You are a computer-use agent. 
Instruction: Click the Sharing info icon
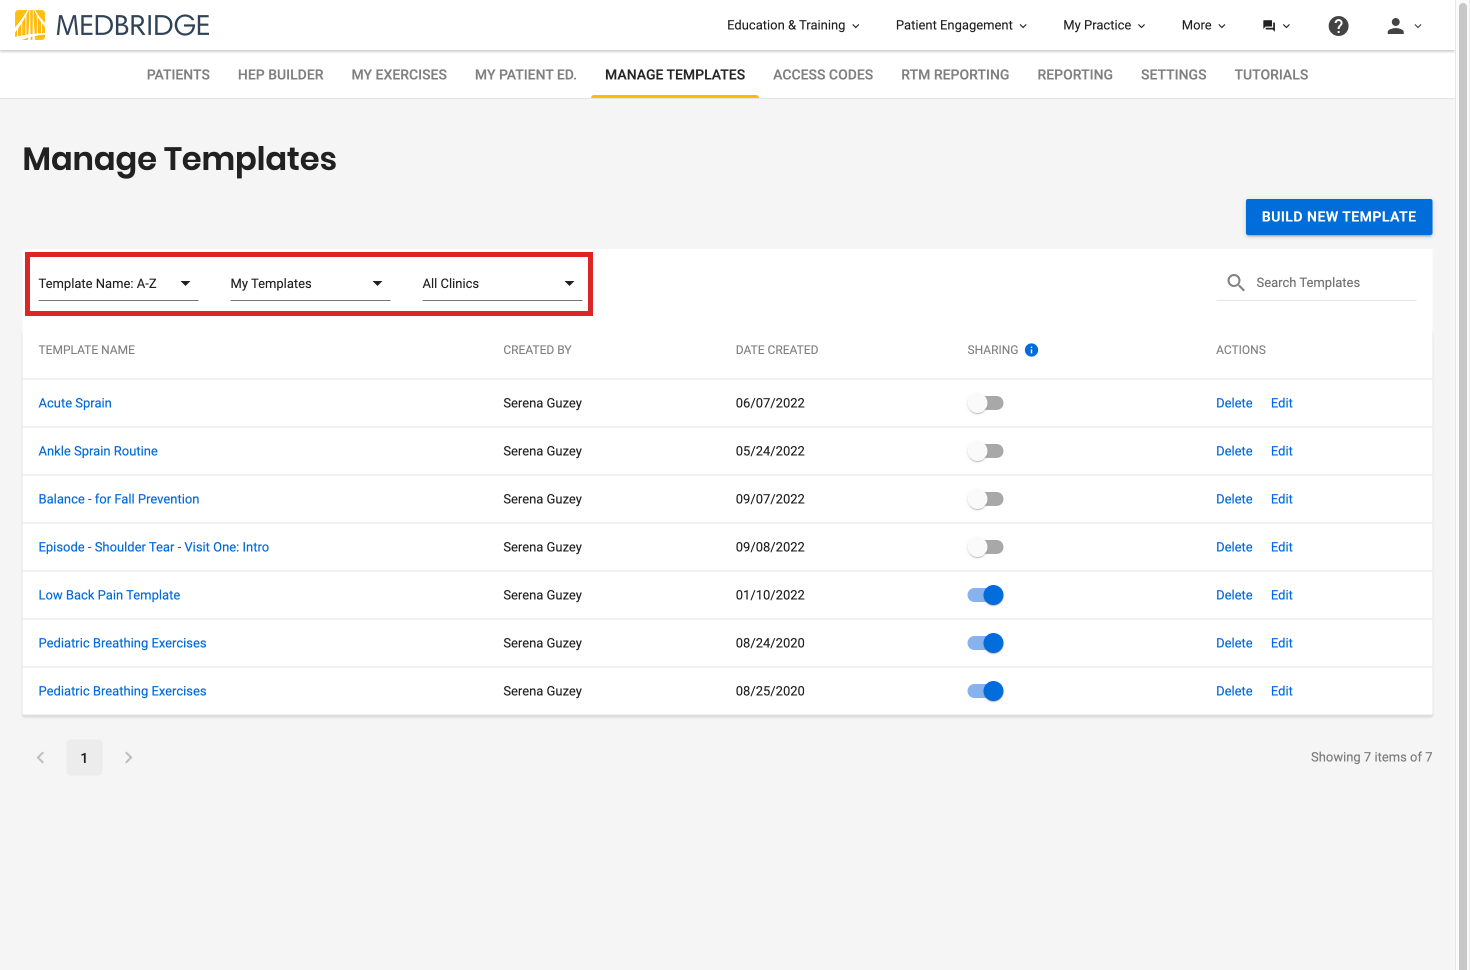[1032, 350]
